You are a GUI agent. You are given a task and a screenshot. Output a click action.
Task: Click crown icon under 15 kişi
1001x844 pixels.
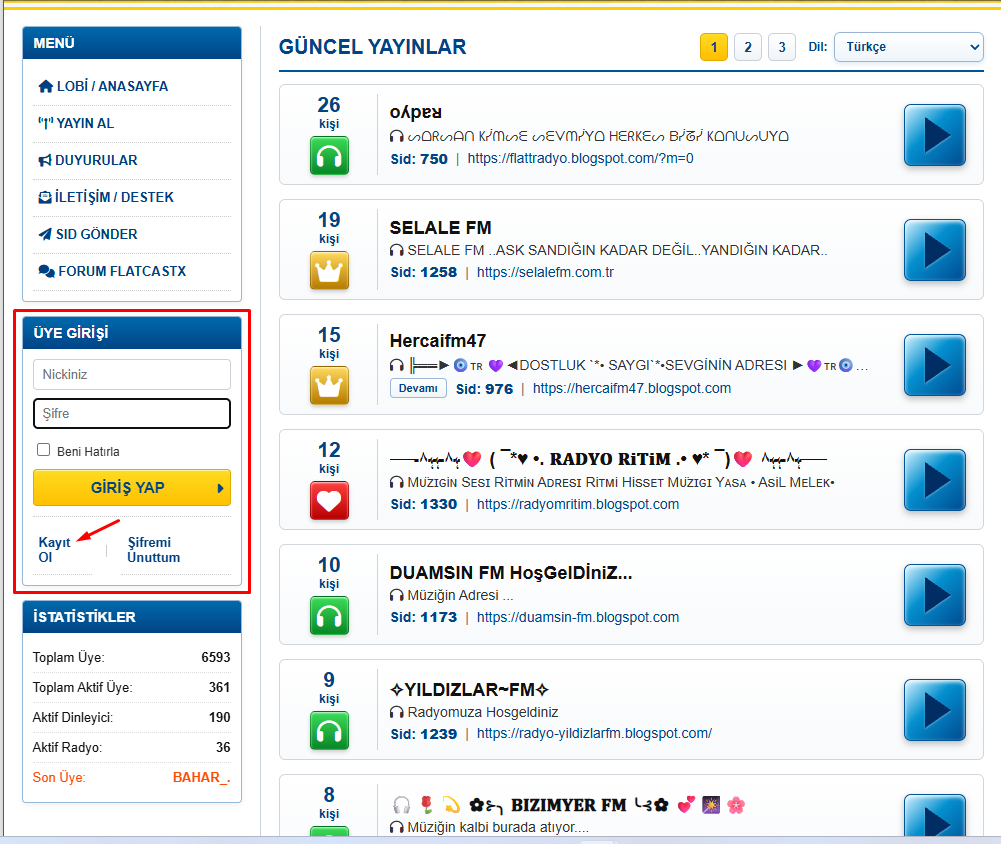point(329,386)
